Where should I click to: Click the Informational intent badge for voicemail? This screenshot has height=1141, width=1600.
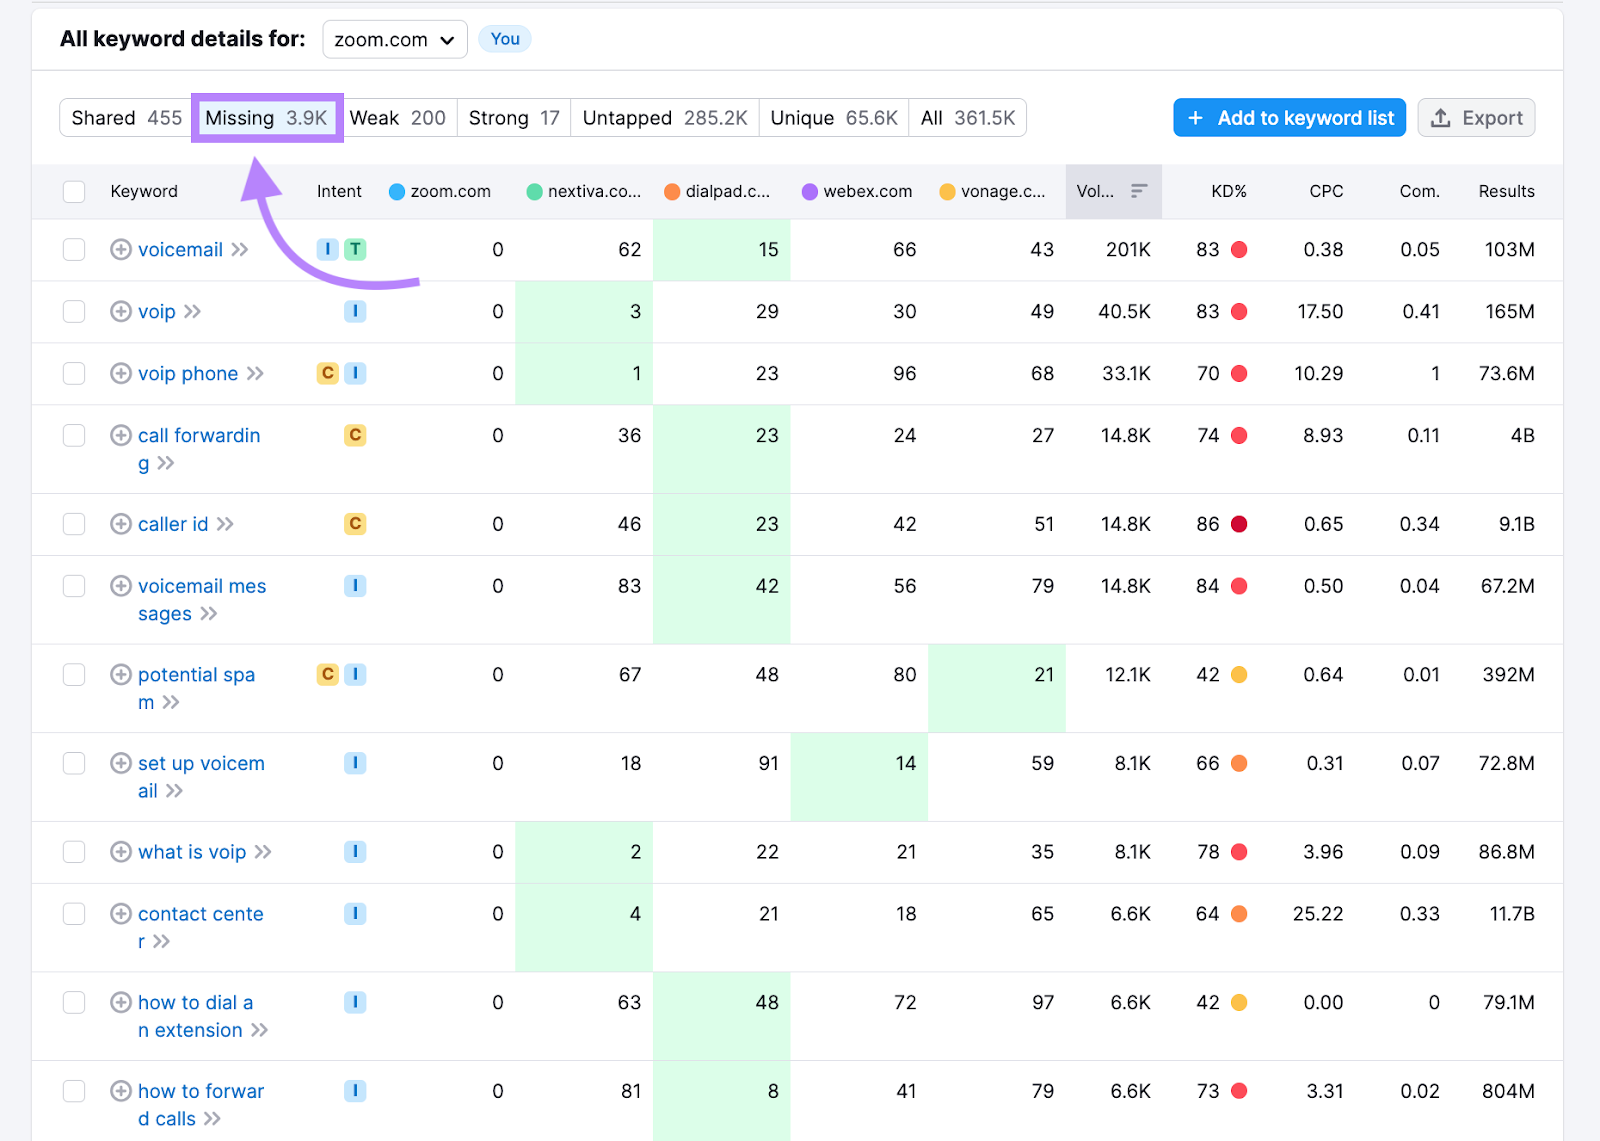[x=328, y=249]
